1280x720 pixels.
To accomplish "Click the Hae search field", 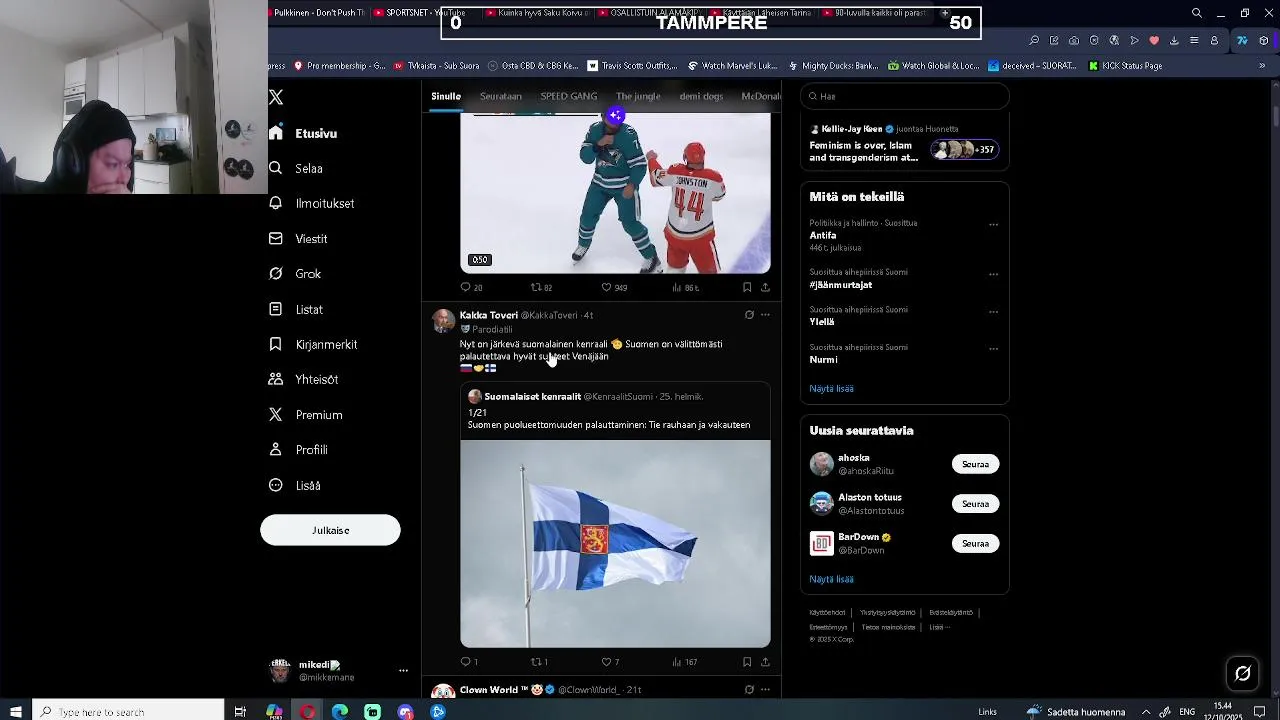I will click(905, 96).
